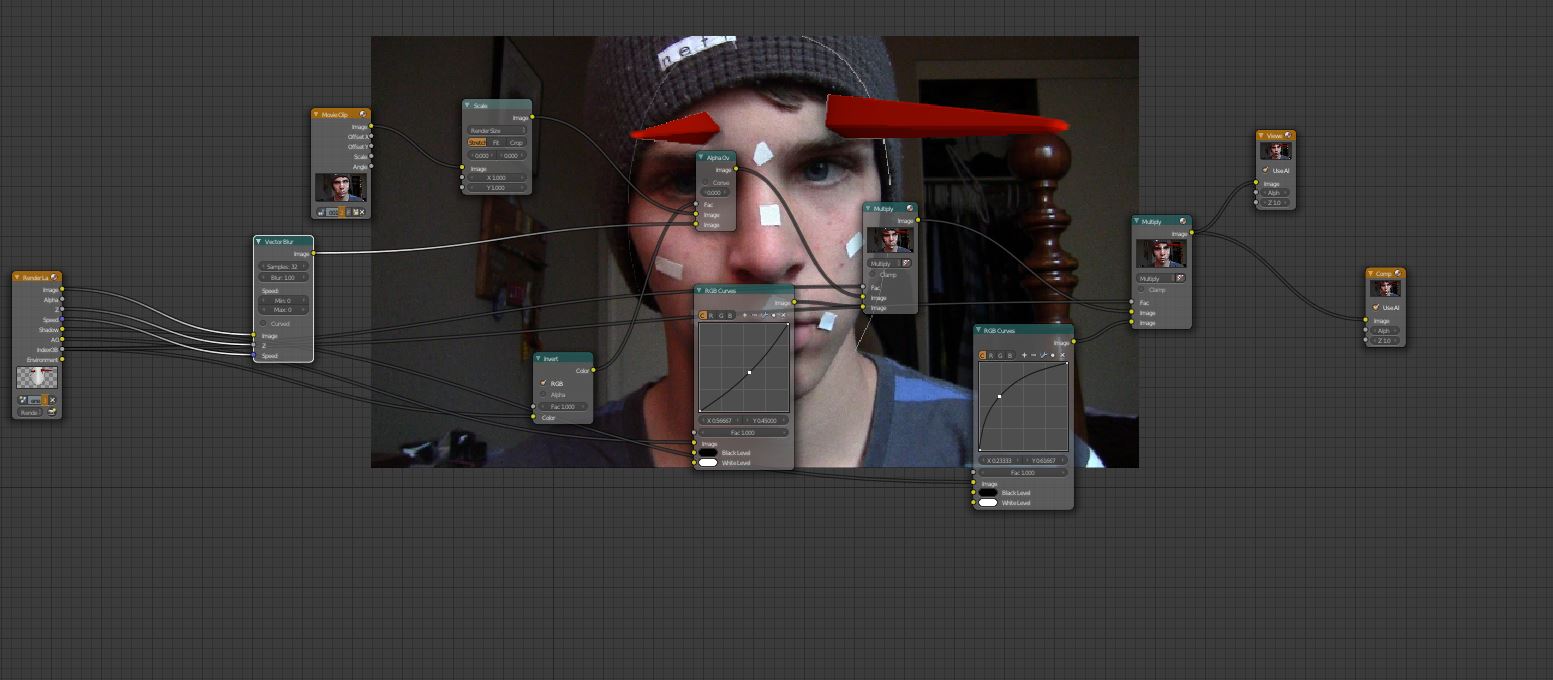Toggle Use Alpha in Composite node
This screenshot has width=1553, height=680.
[x=1376, y=307]
